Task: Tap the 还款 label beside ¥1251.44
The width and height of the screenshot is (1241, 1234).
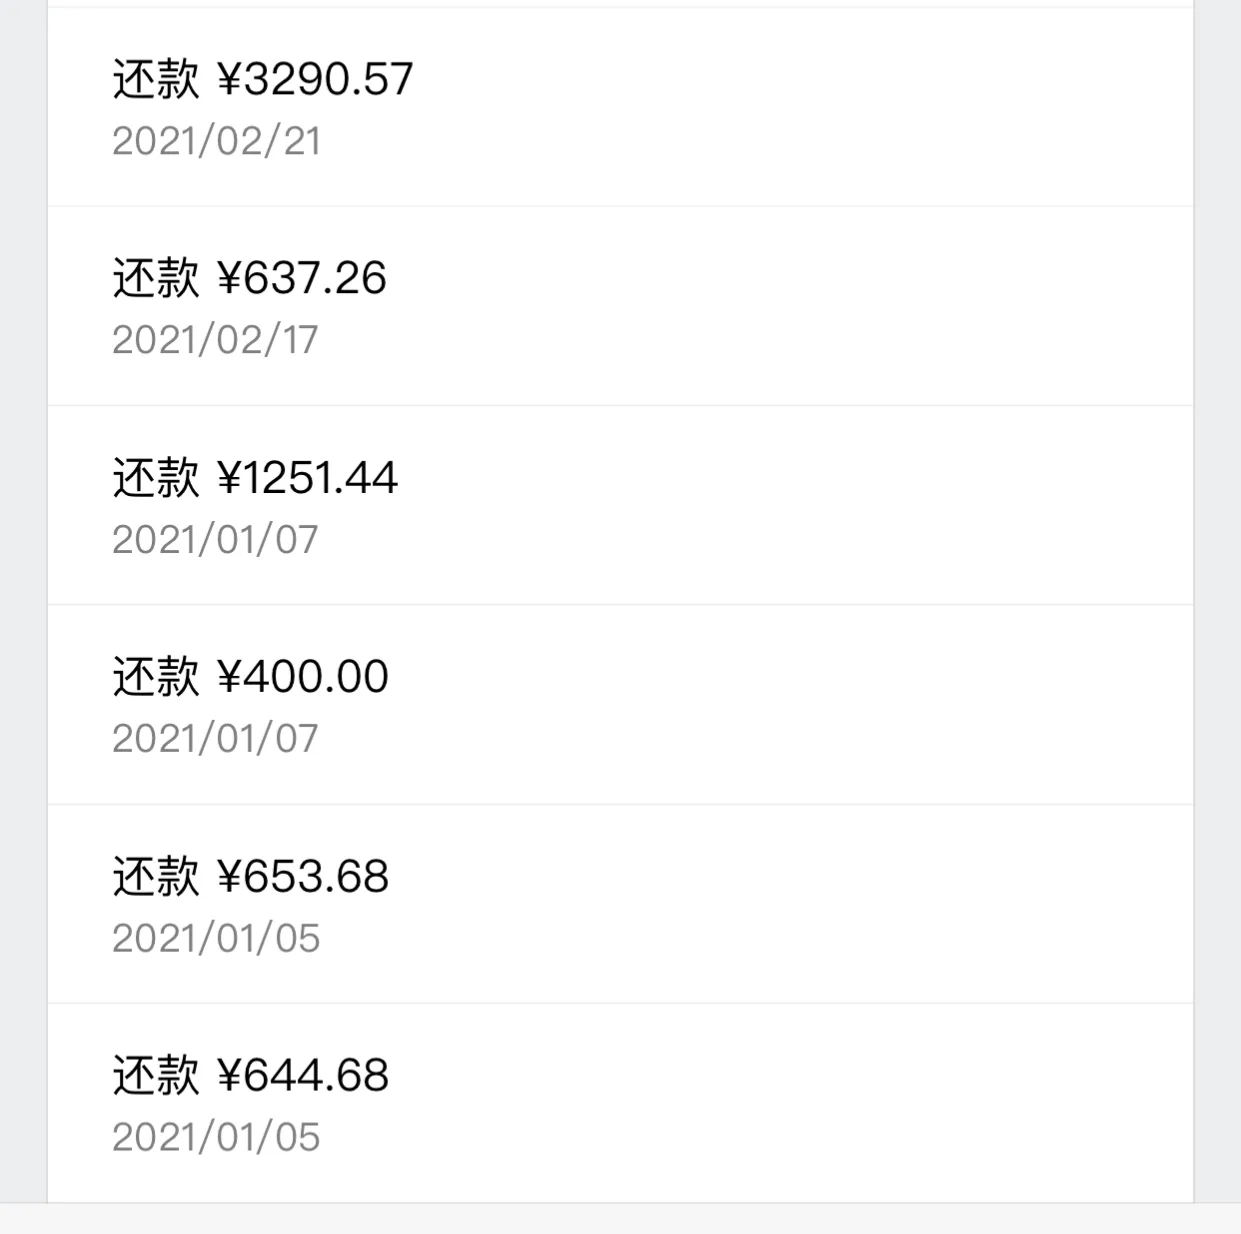Action: [156, 477]
